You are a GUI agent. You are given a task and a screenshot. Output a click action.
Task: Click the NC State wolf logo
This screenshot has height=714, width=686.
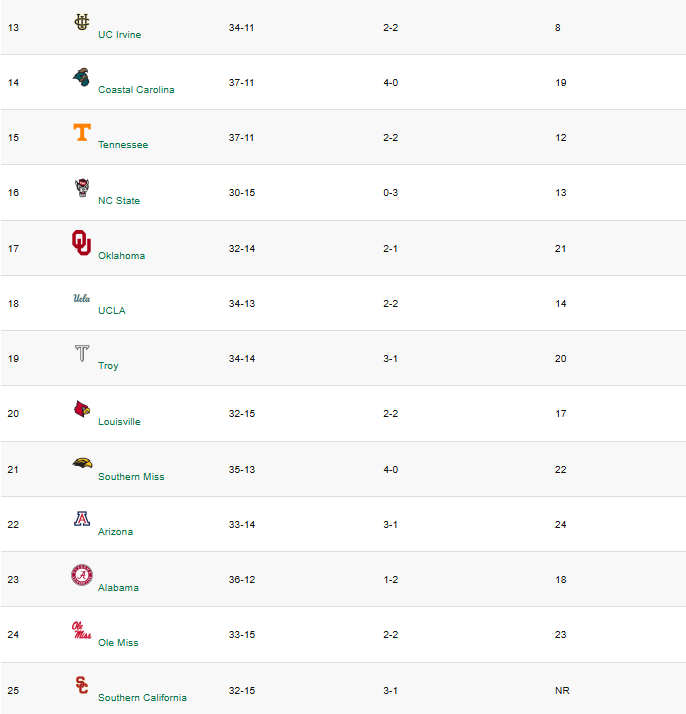pyautogui.click(x=82, y=188)
